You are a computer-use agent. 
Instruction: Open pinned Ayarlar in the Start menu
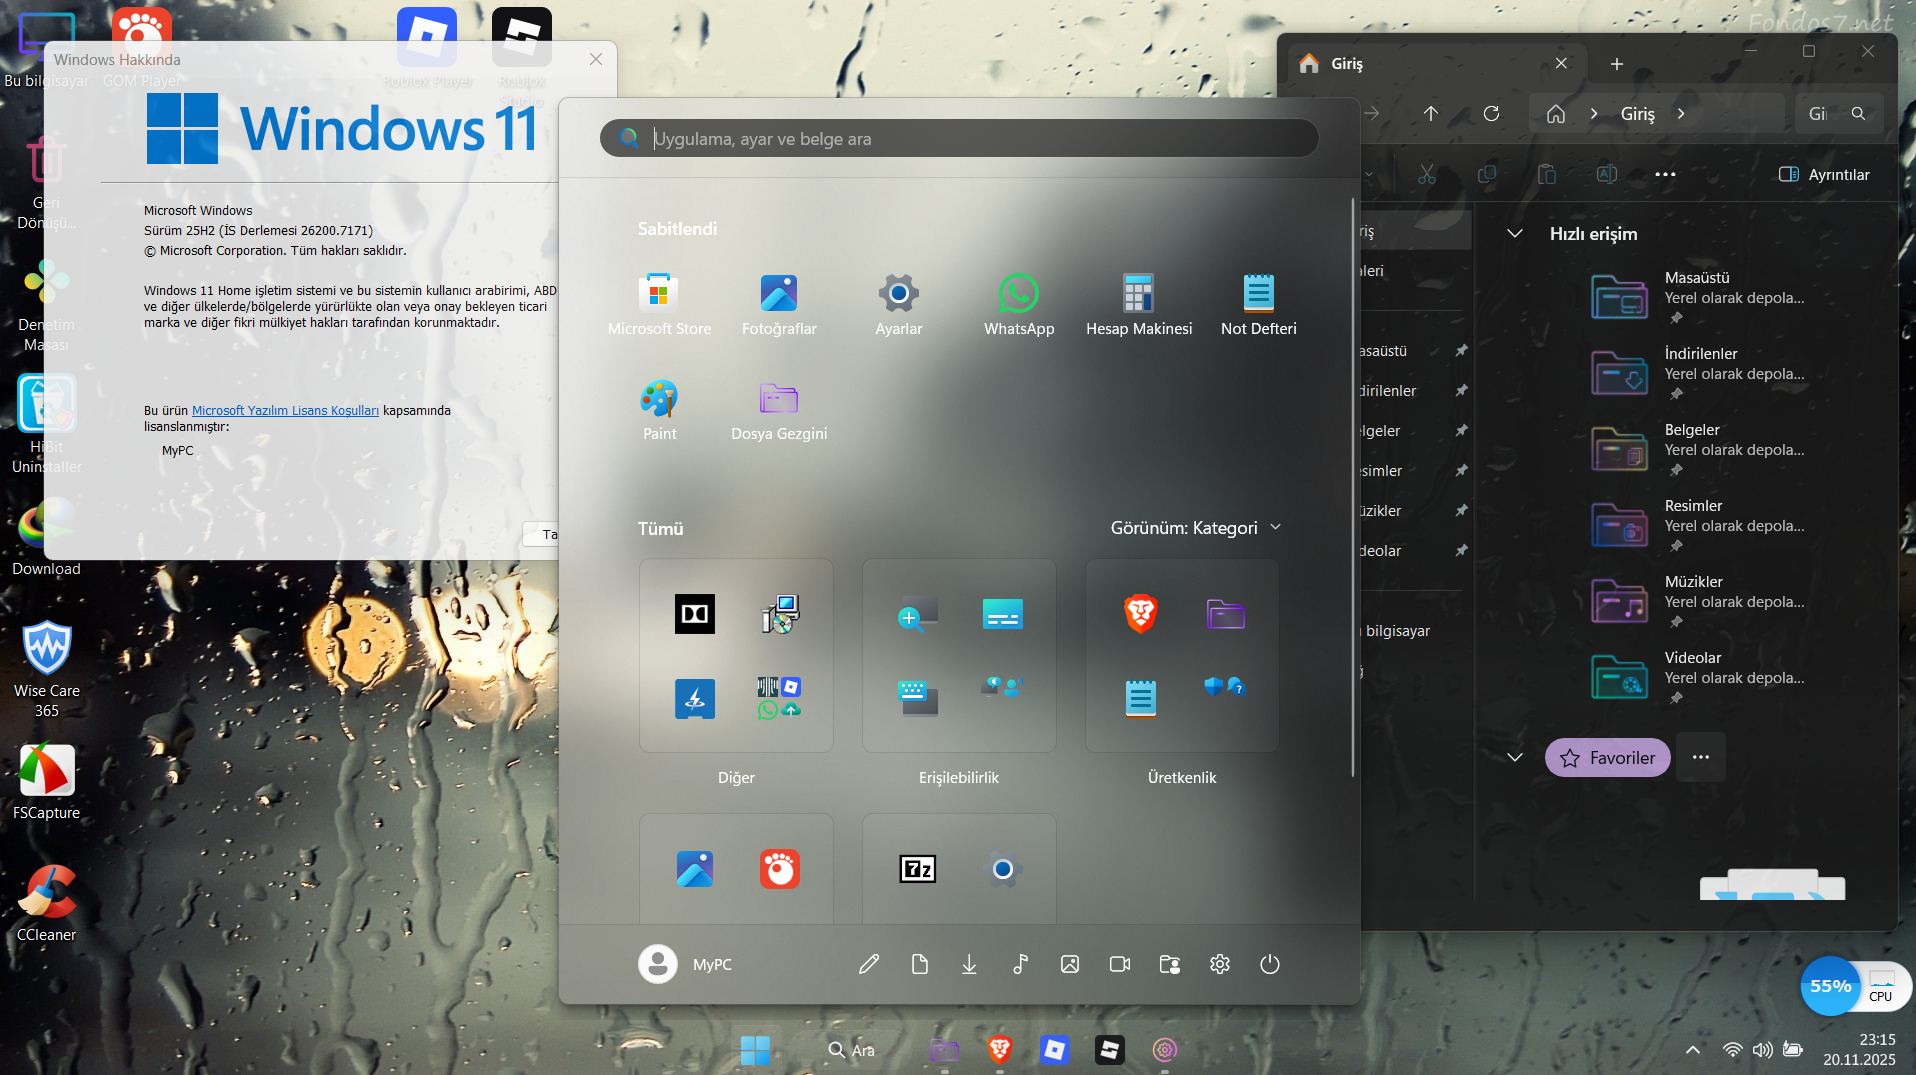pyautogui.click(x=899, y=305)
